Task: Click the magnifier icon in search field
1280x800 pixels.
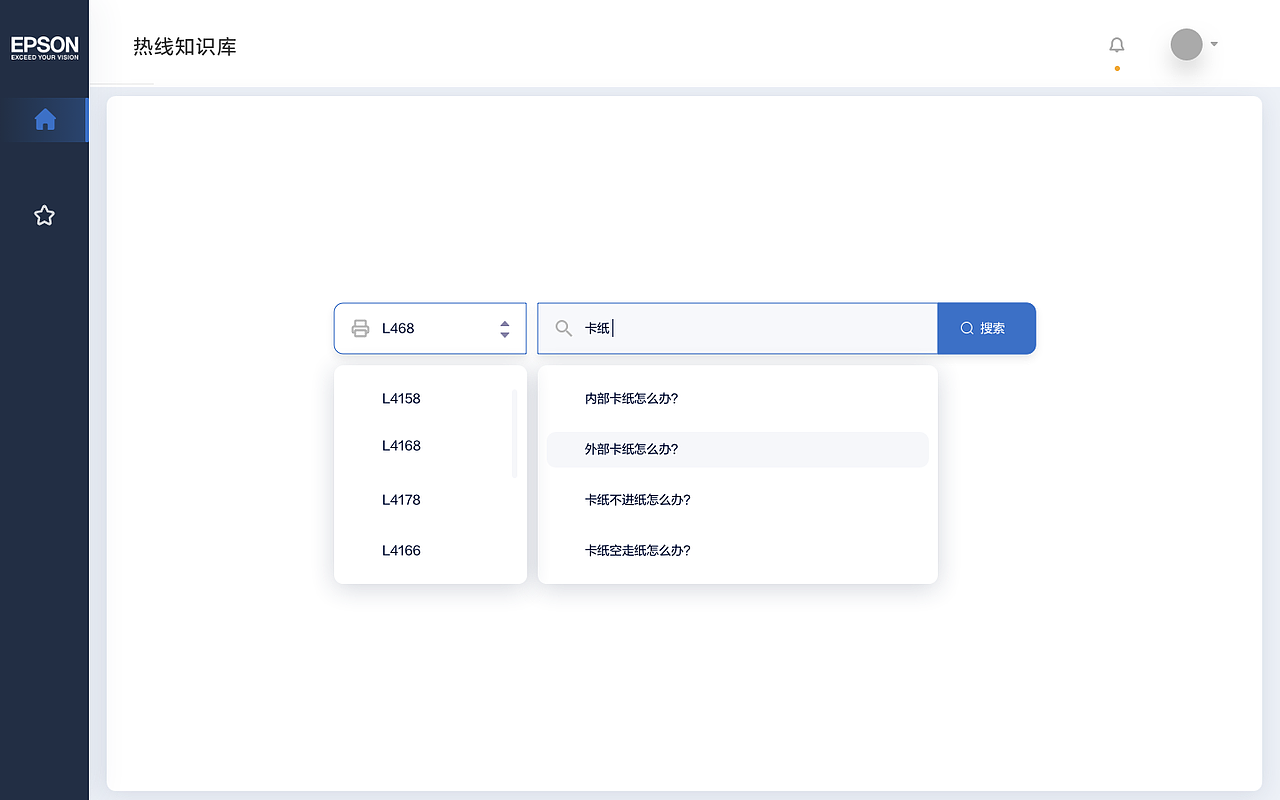Action: (x=564, y=328)
